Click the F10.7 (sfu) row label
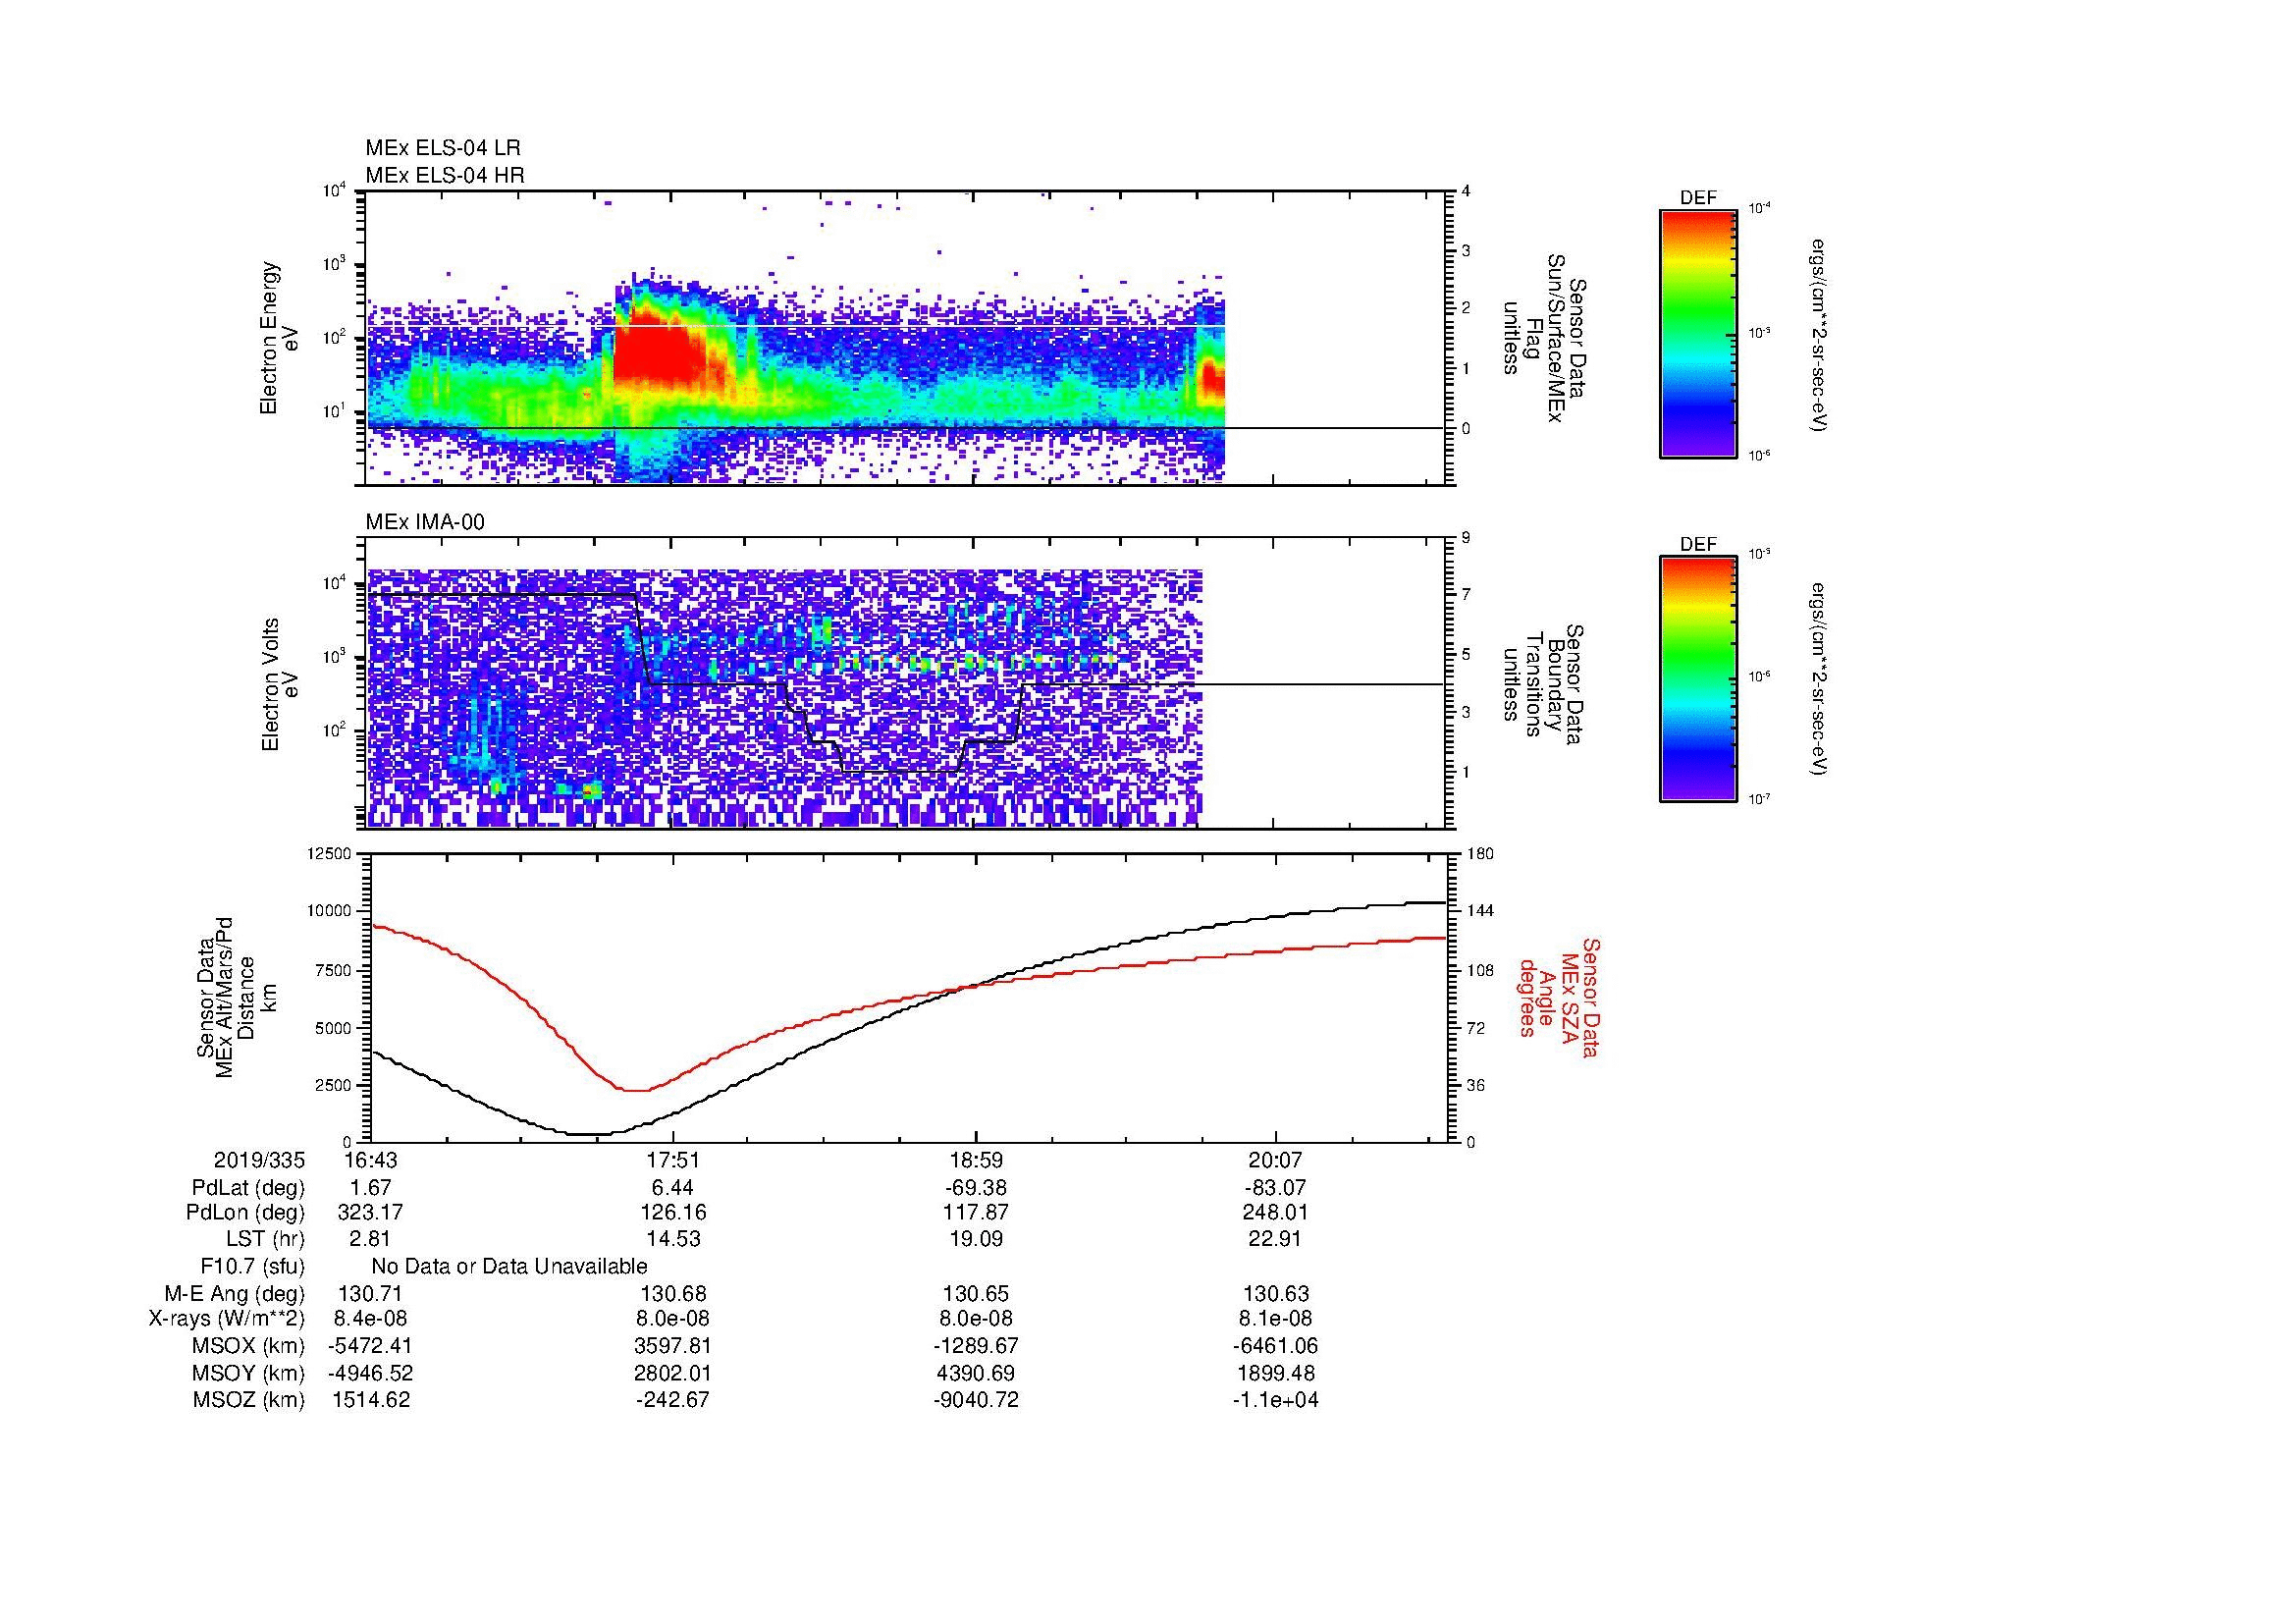Viewport: 2296px width, 1623px height. [253, 1266]
